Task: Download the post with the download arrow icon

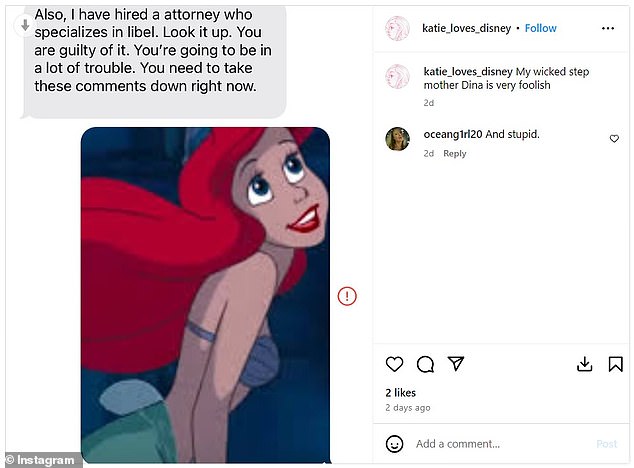Action: pyautogui.click(x=584, y=364)
